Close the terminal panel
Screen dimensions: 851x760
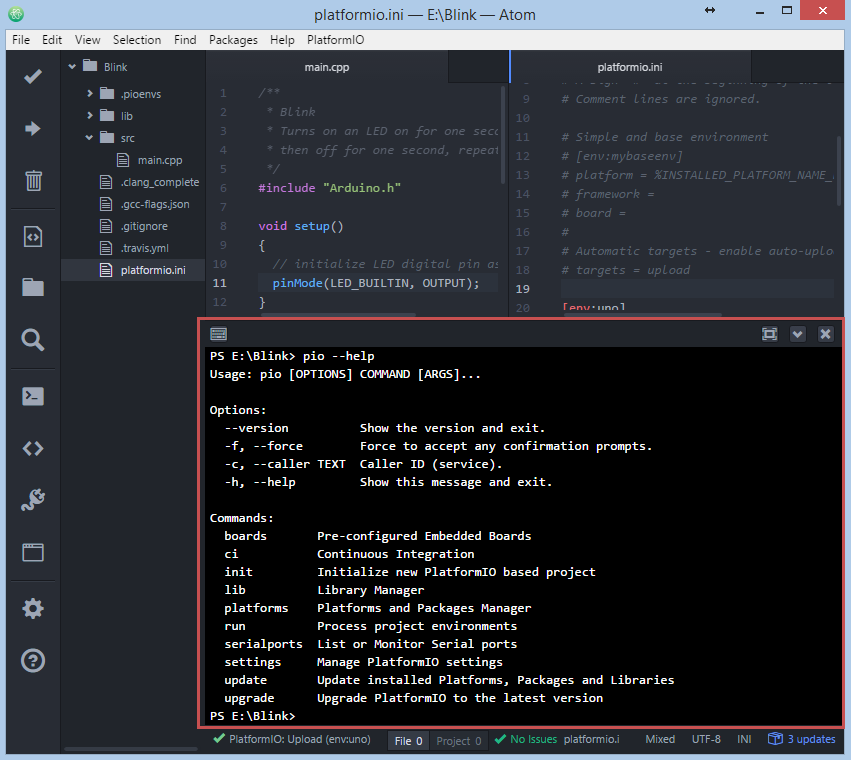pos(825,334)
